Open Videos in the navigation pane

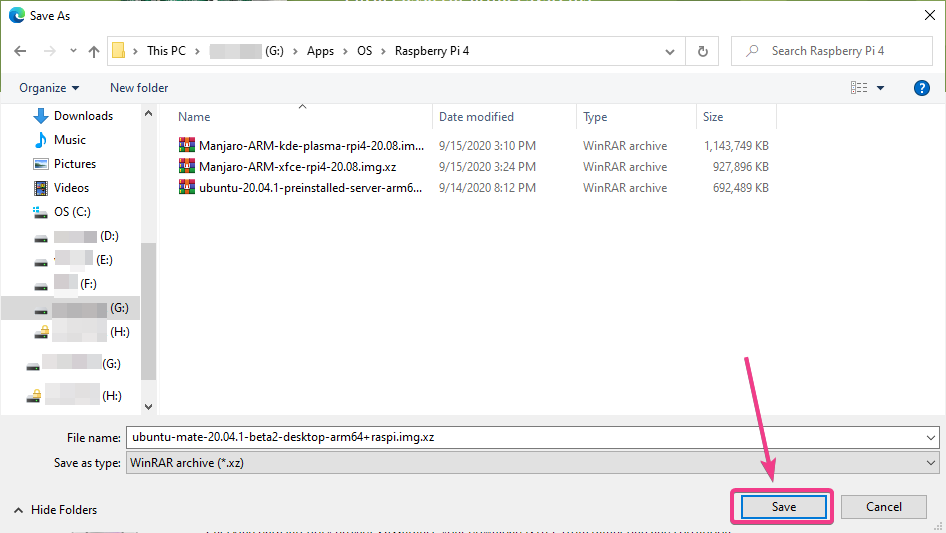[71, 188]
